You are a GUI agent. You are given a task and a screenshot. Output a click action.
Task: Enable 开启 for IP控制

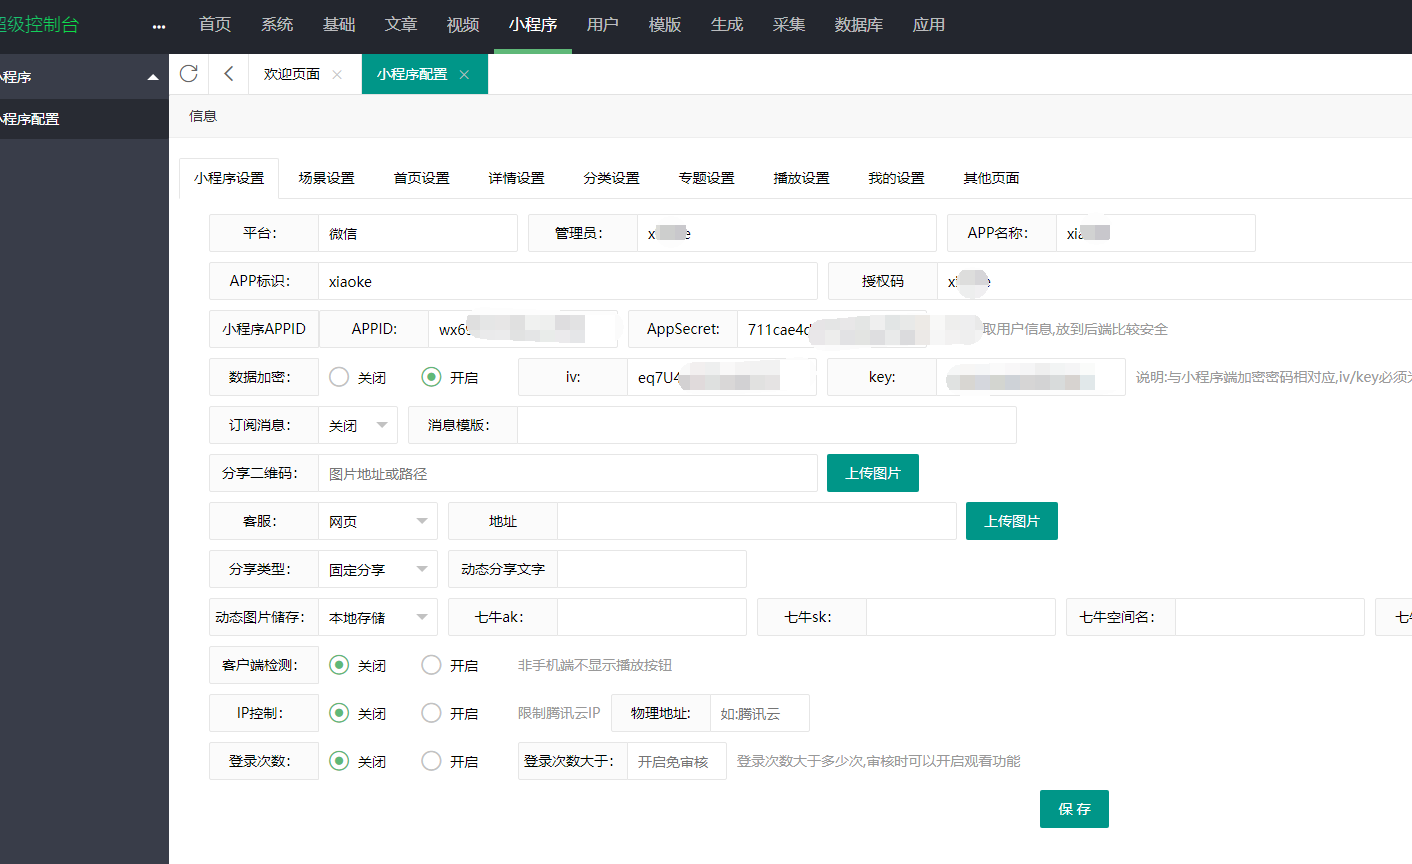[x=430, y=713]
